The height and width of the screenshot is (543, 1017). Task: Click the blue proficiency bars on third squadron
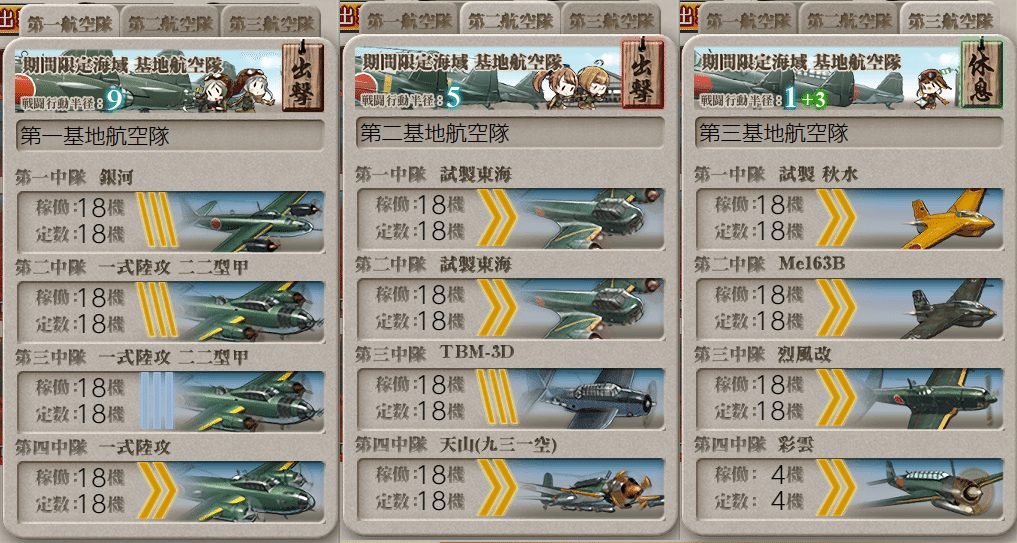coord(157,401)
